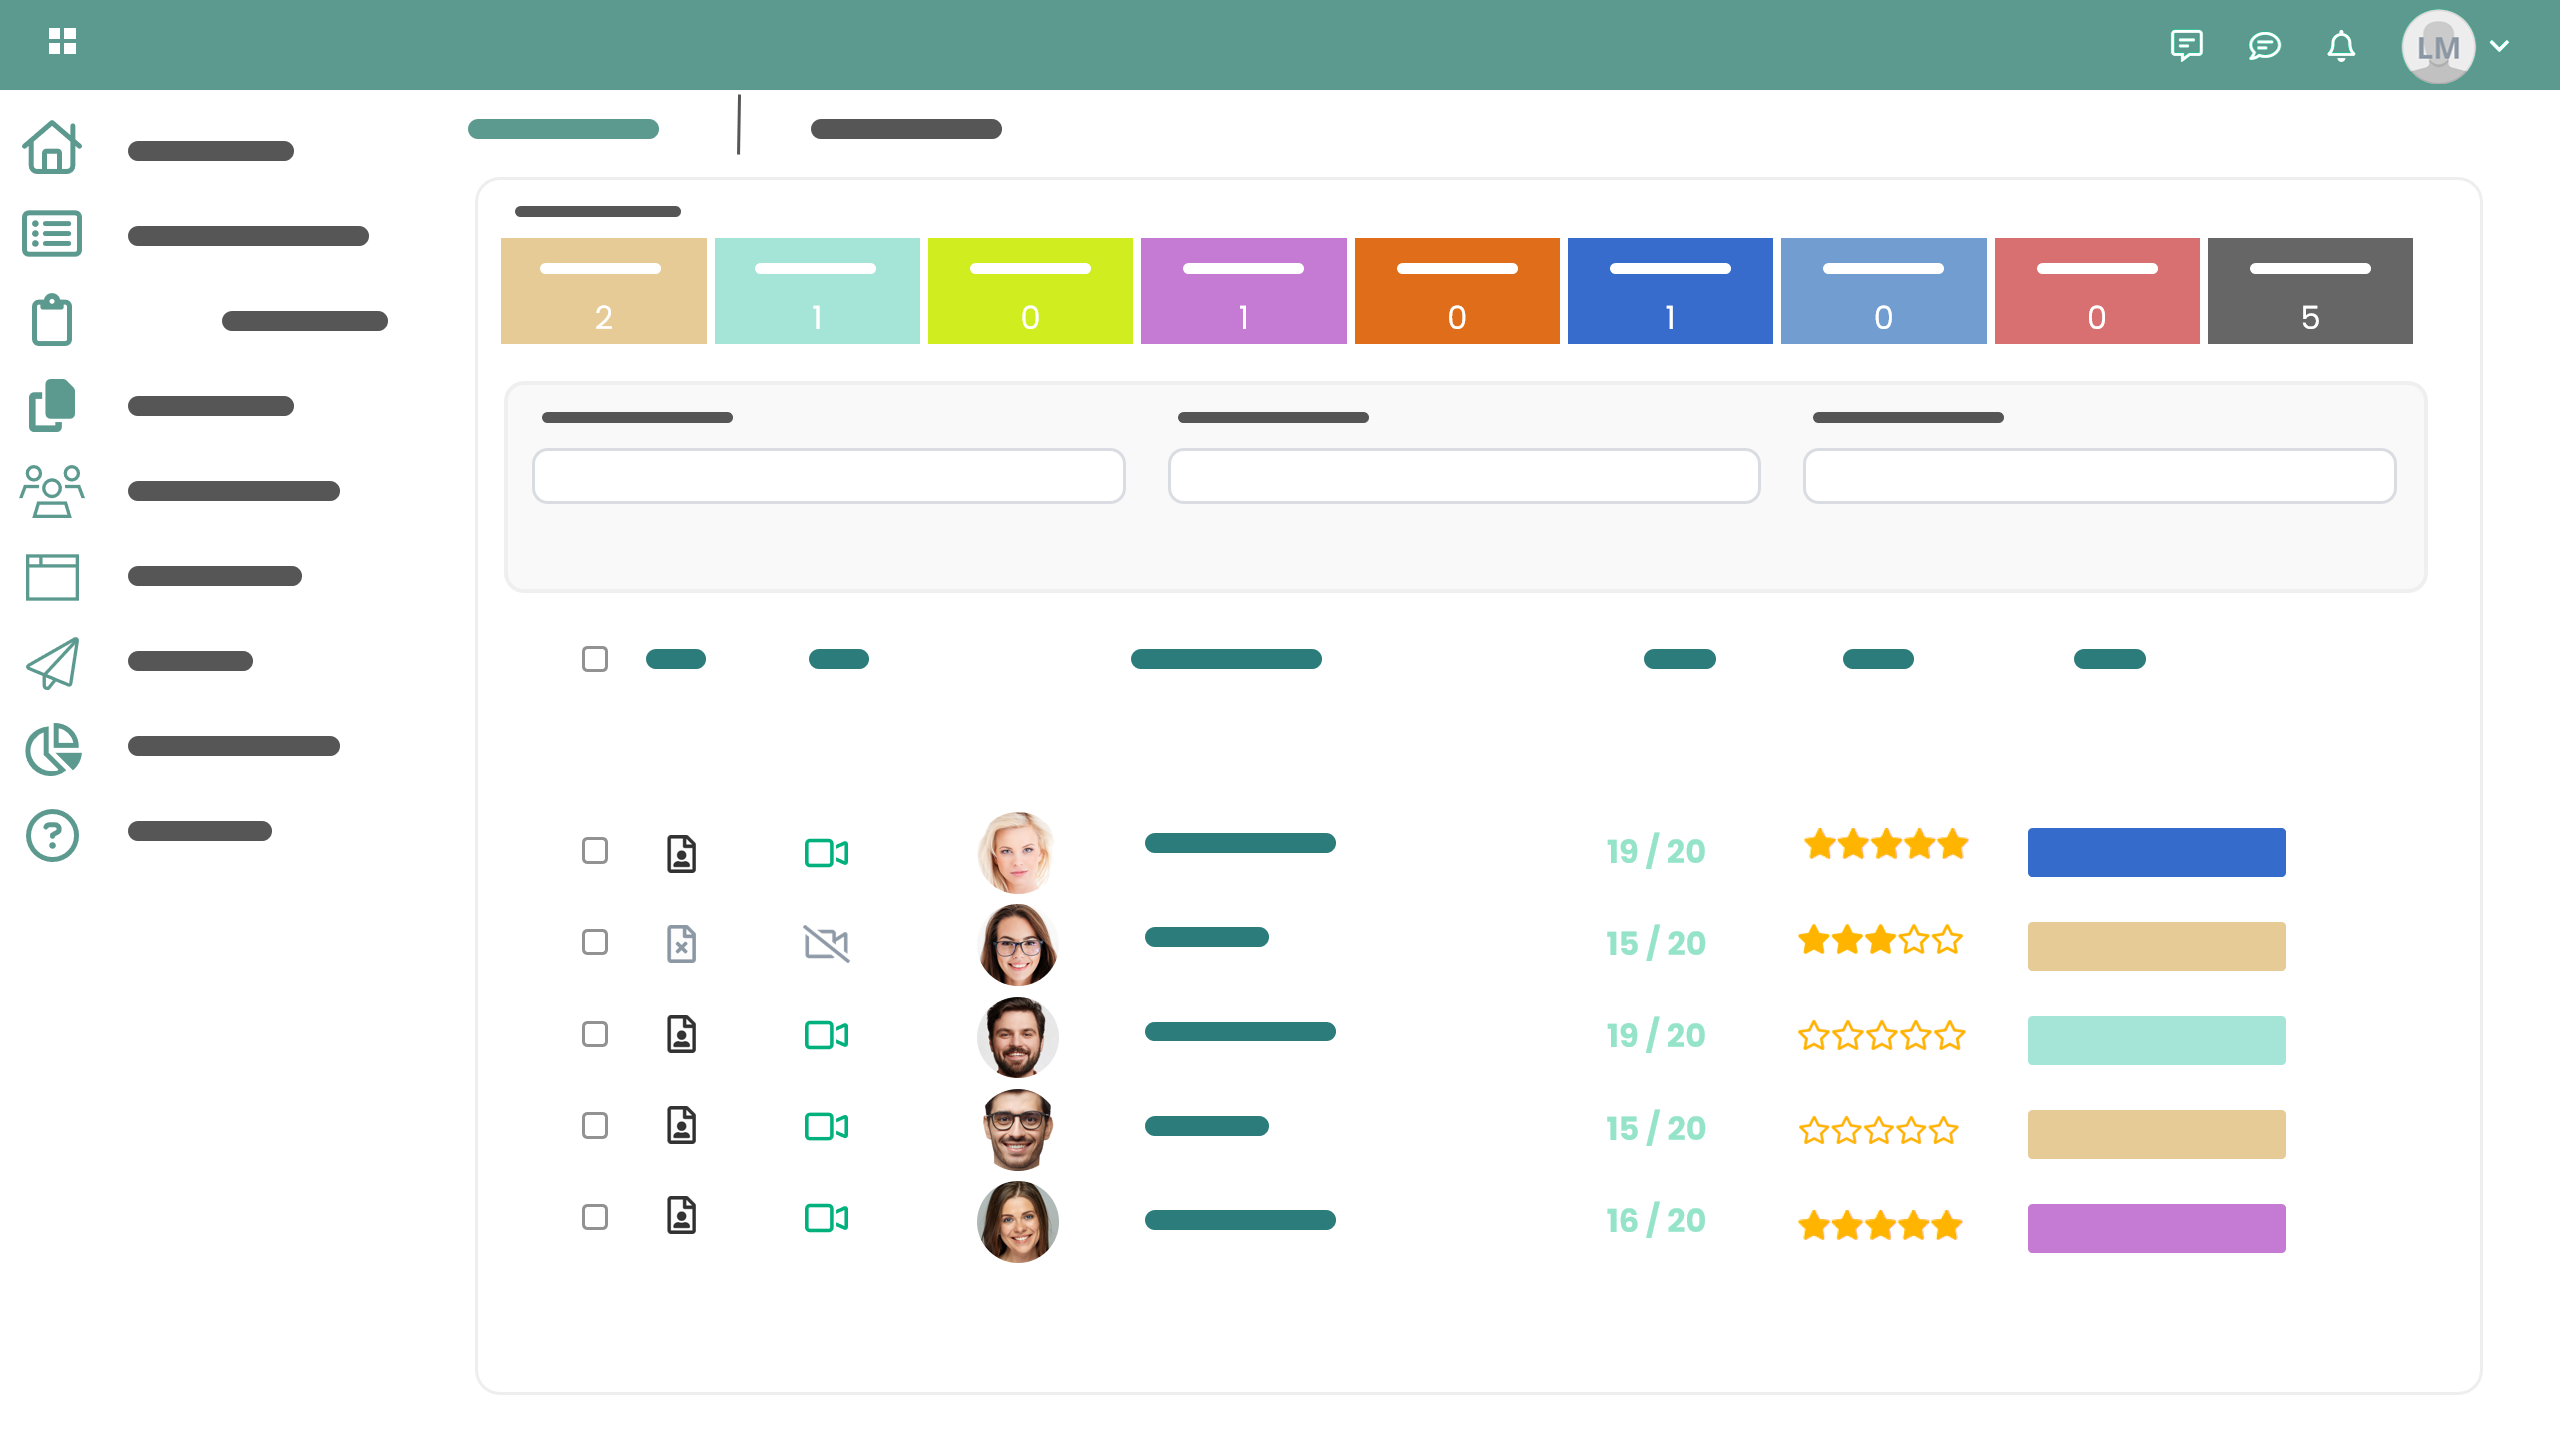
Task: Open the third filter dropdown field
Action: pos(2099,476)
